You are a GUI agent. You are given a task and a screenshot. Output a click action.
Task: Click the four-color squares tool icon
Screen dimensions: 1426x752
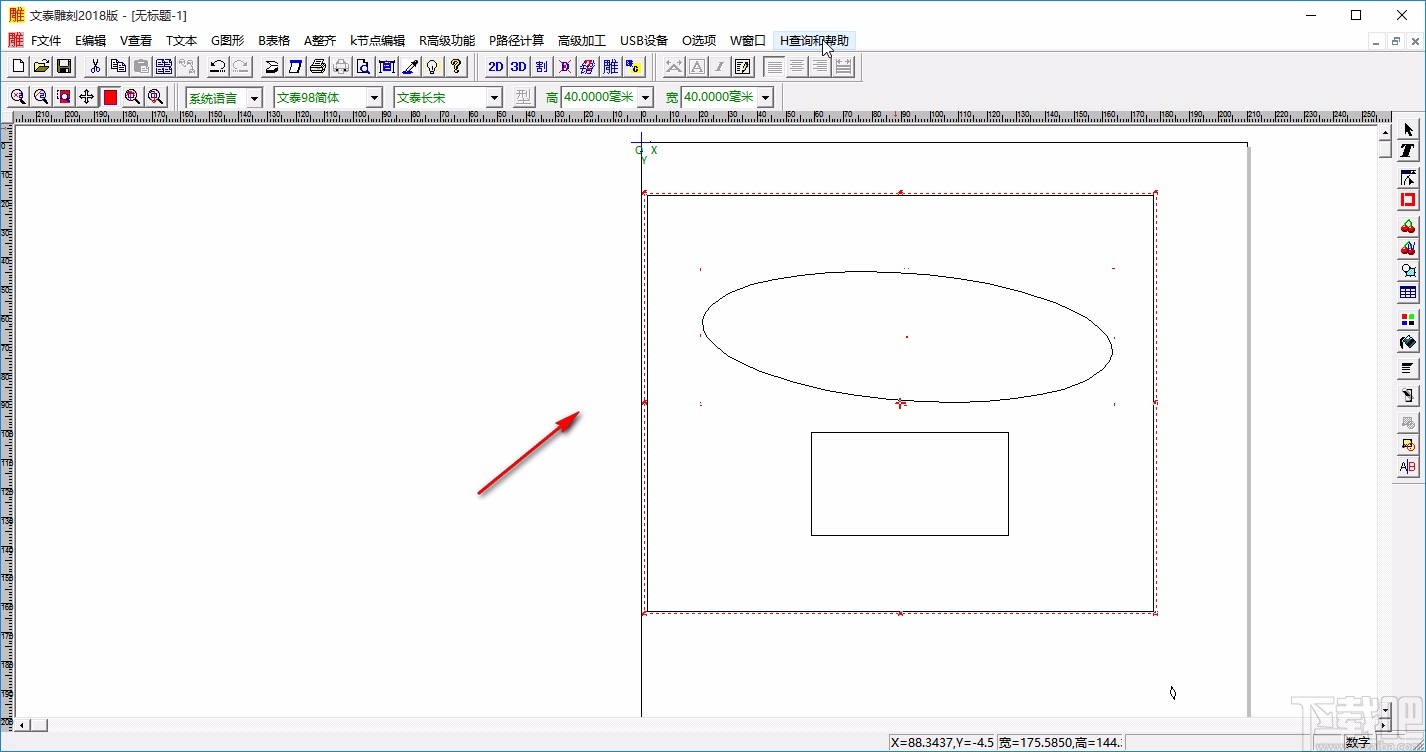point(1408,320)
